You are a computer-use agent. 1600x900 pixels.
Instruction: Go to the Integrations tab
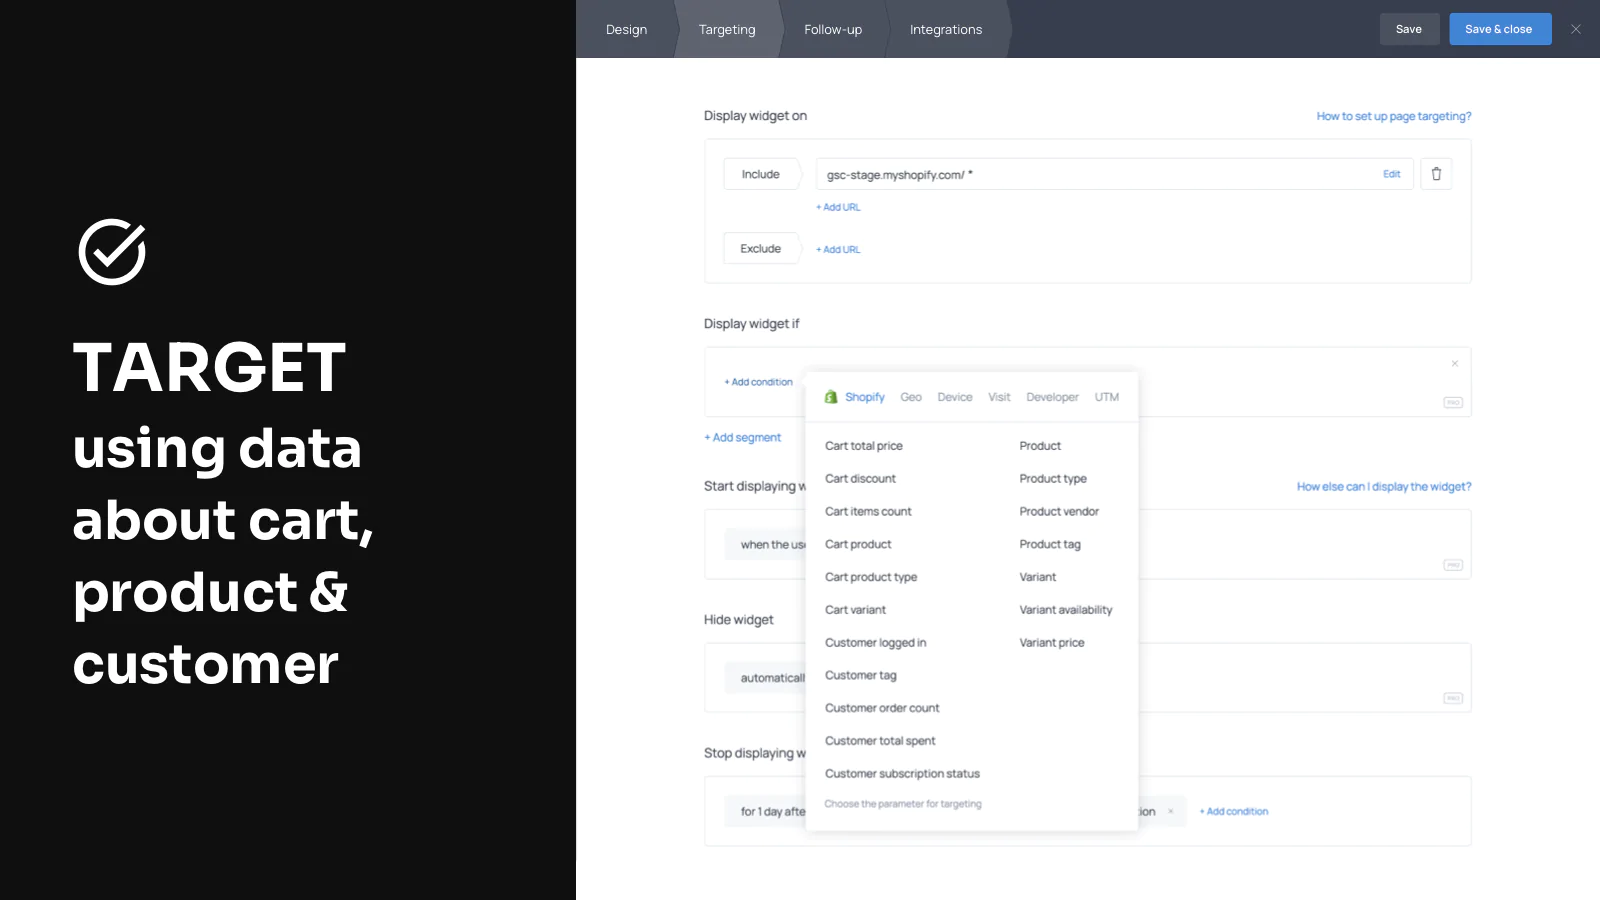coord(945,29)
